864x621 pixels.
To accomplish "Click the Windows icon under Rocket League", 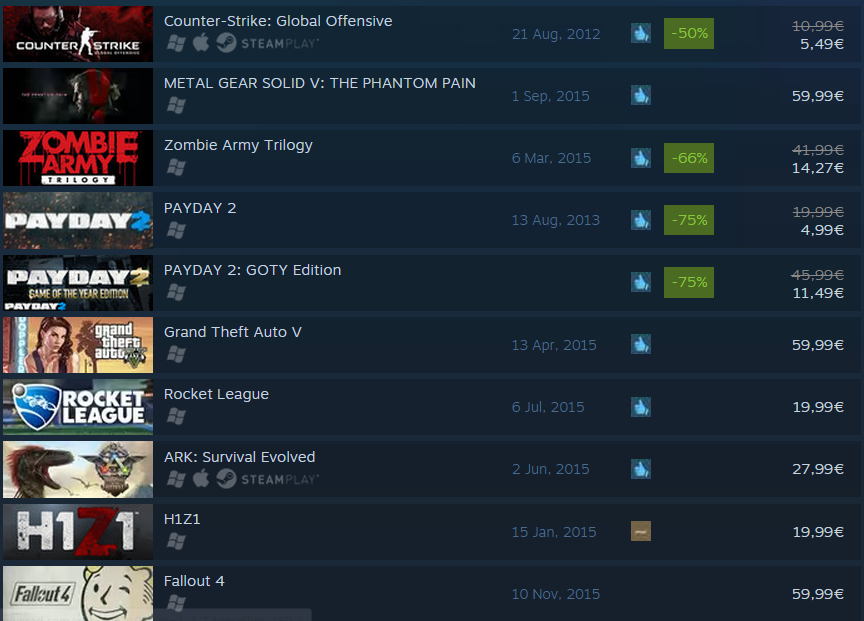I will [x=176, y=417].
